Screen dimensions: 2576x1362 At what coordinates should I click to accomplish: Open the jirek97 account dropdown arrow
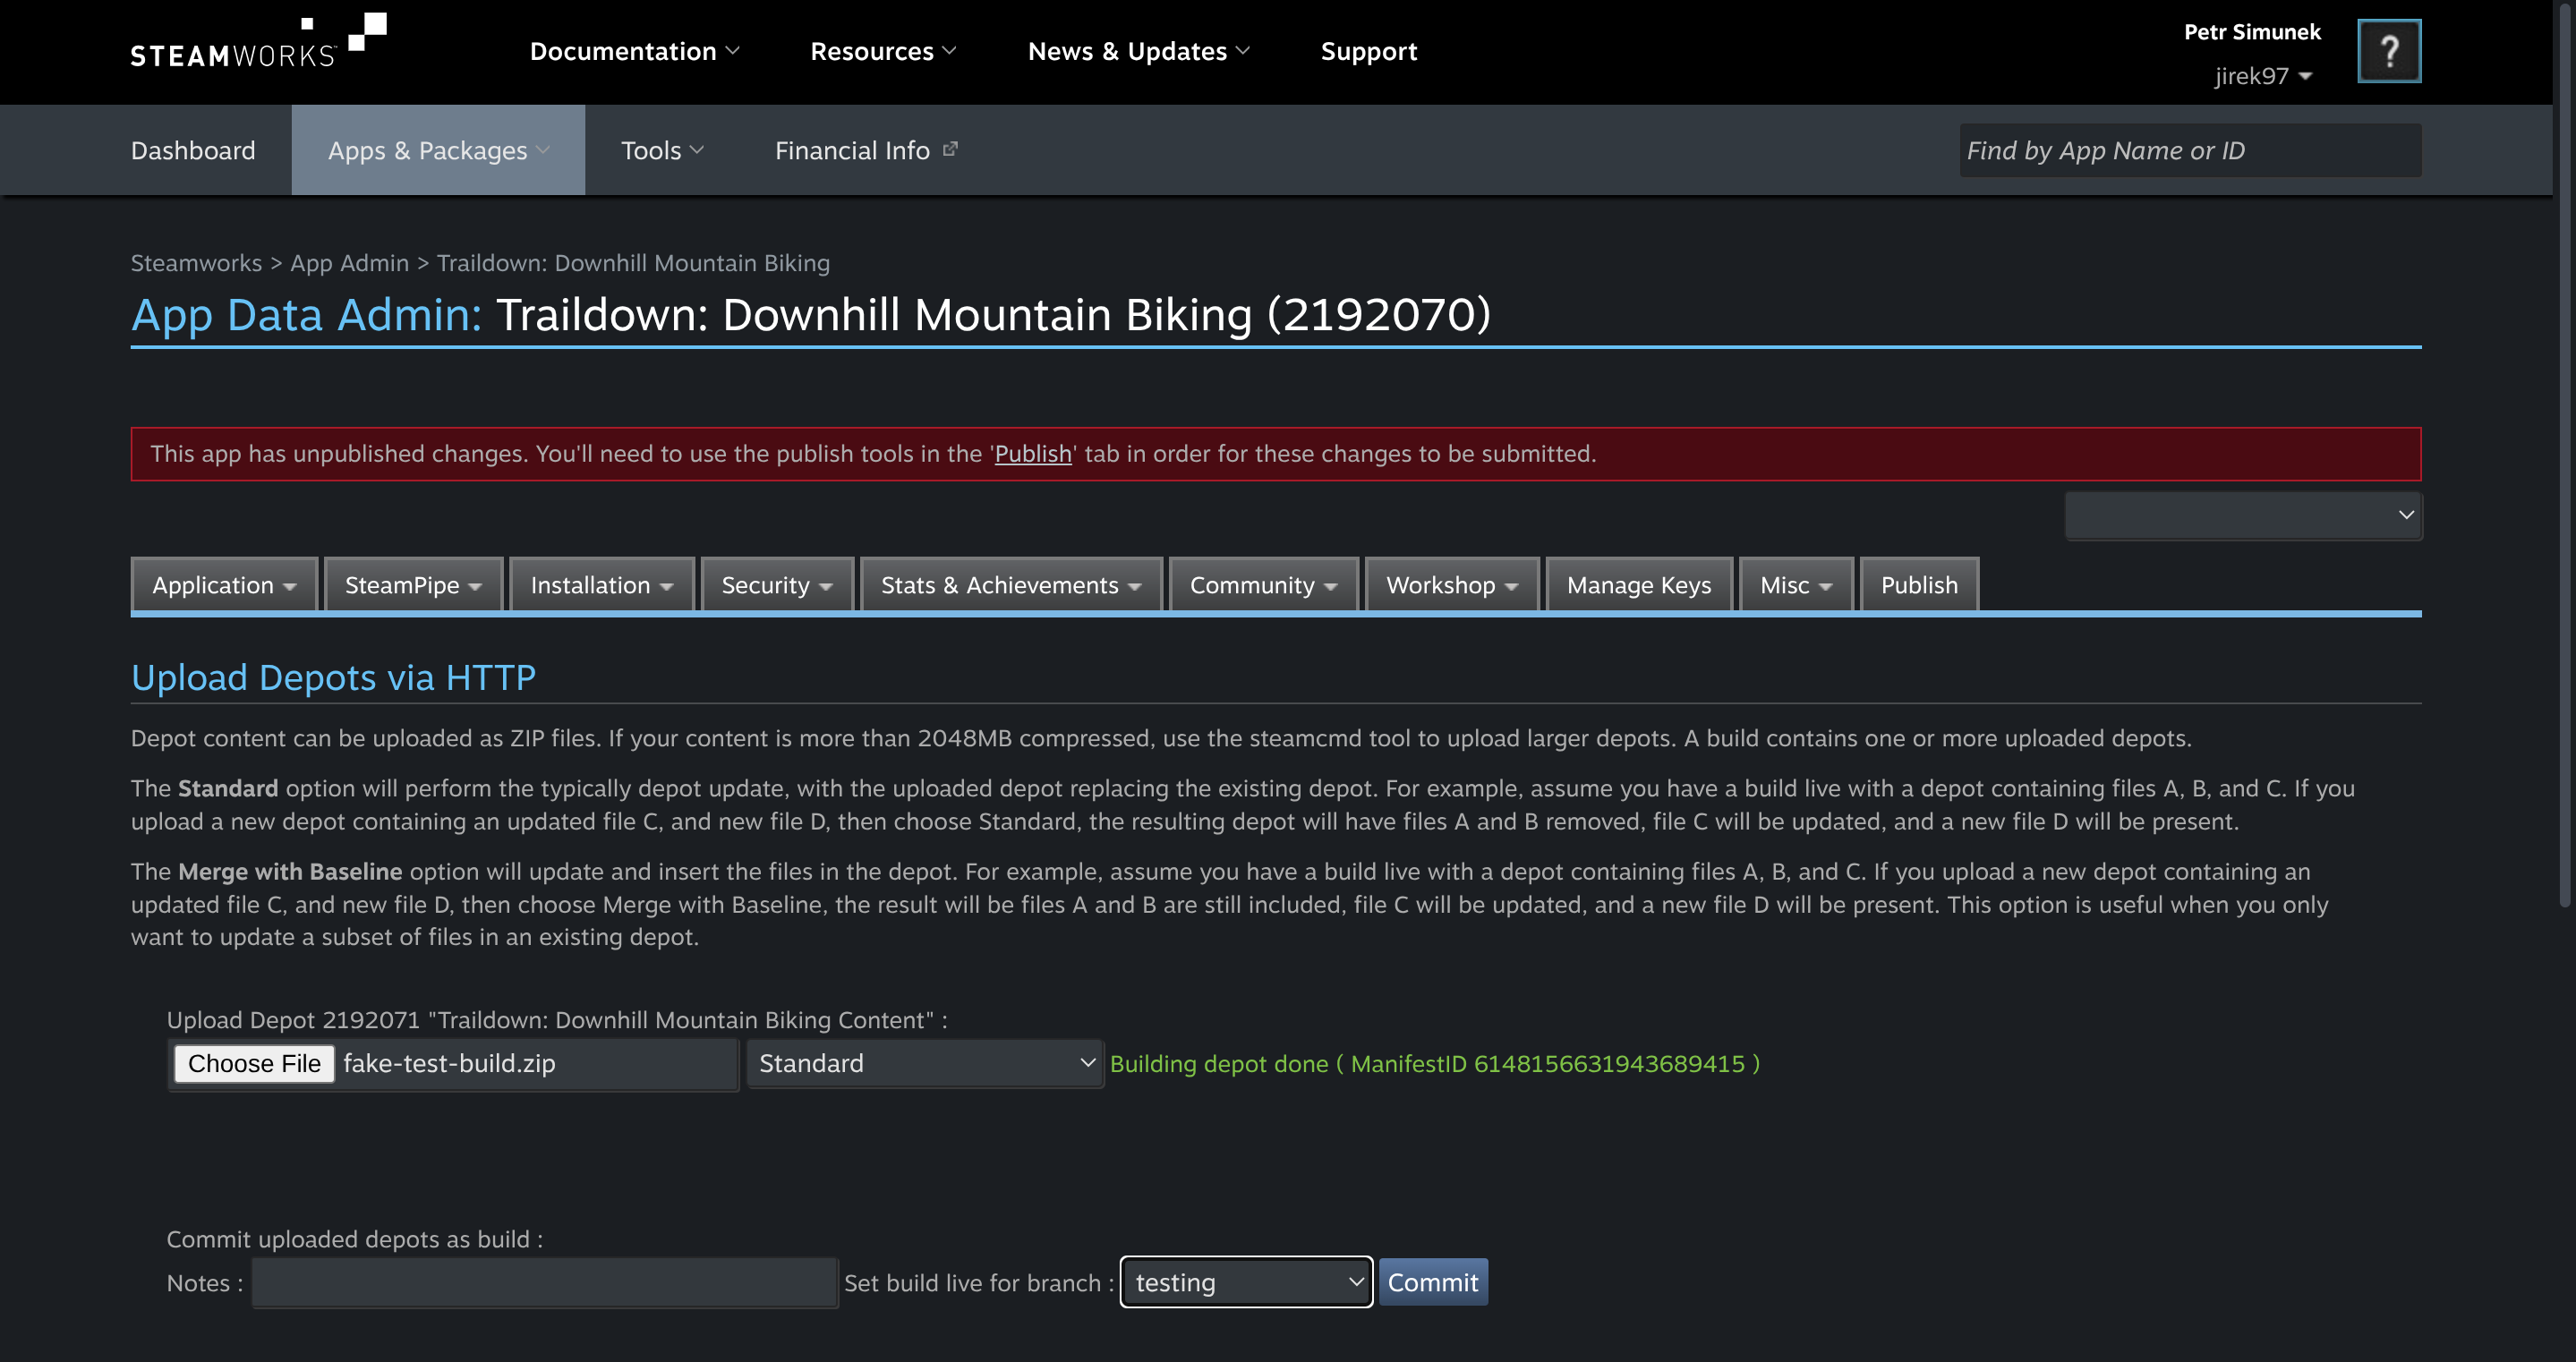pos(2305,76)
